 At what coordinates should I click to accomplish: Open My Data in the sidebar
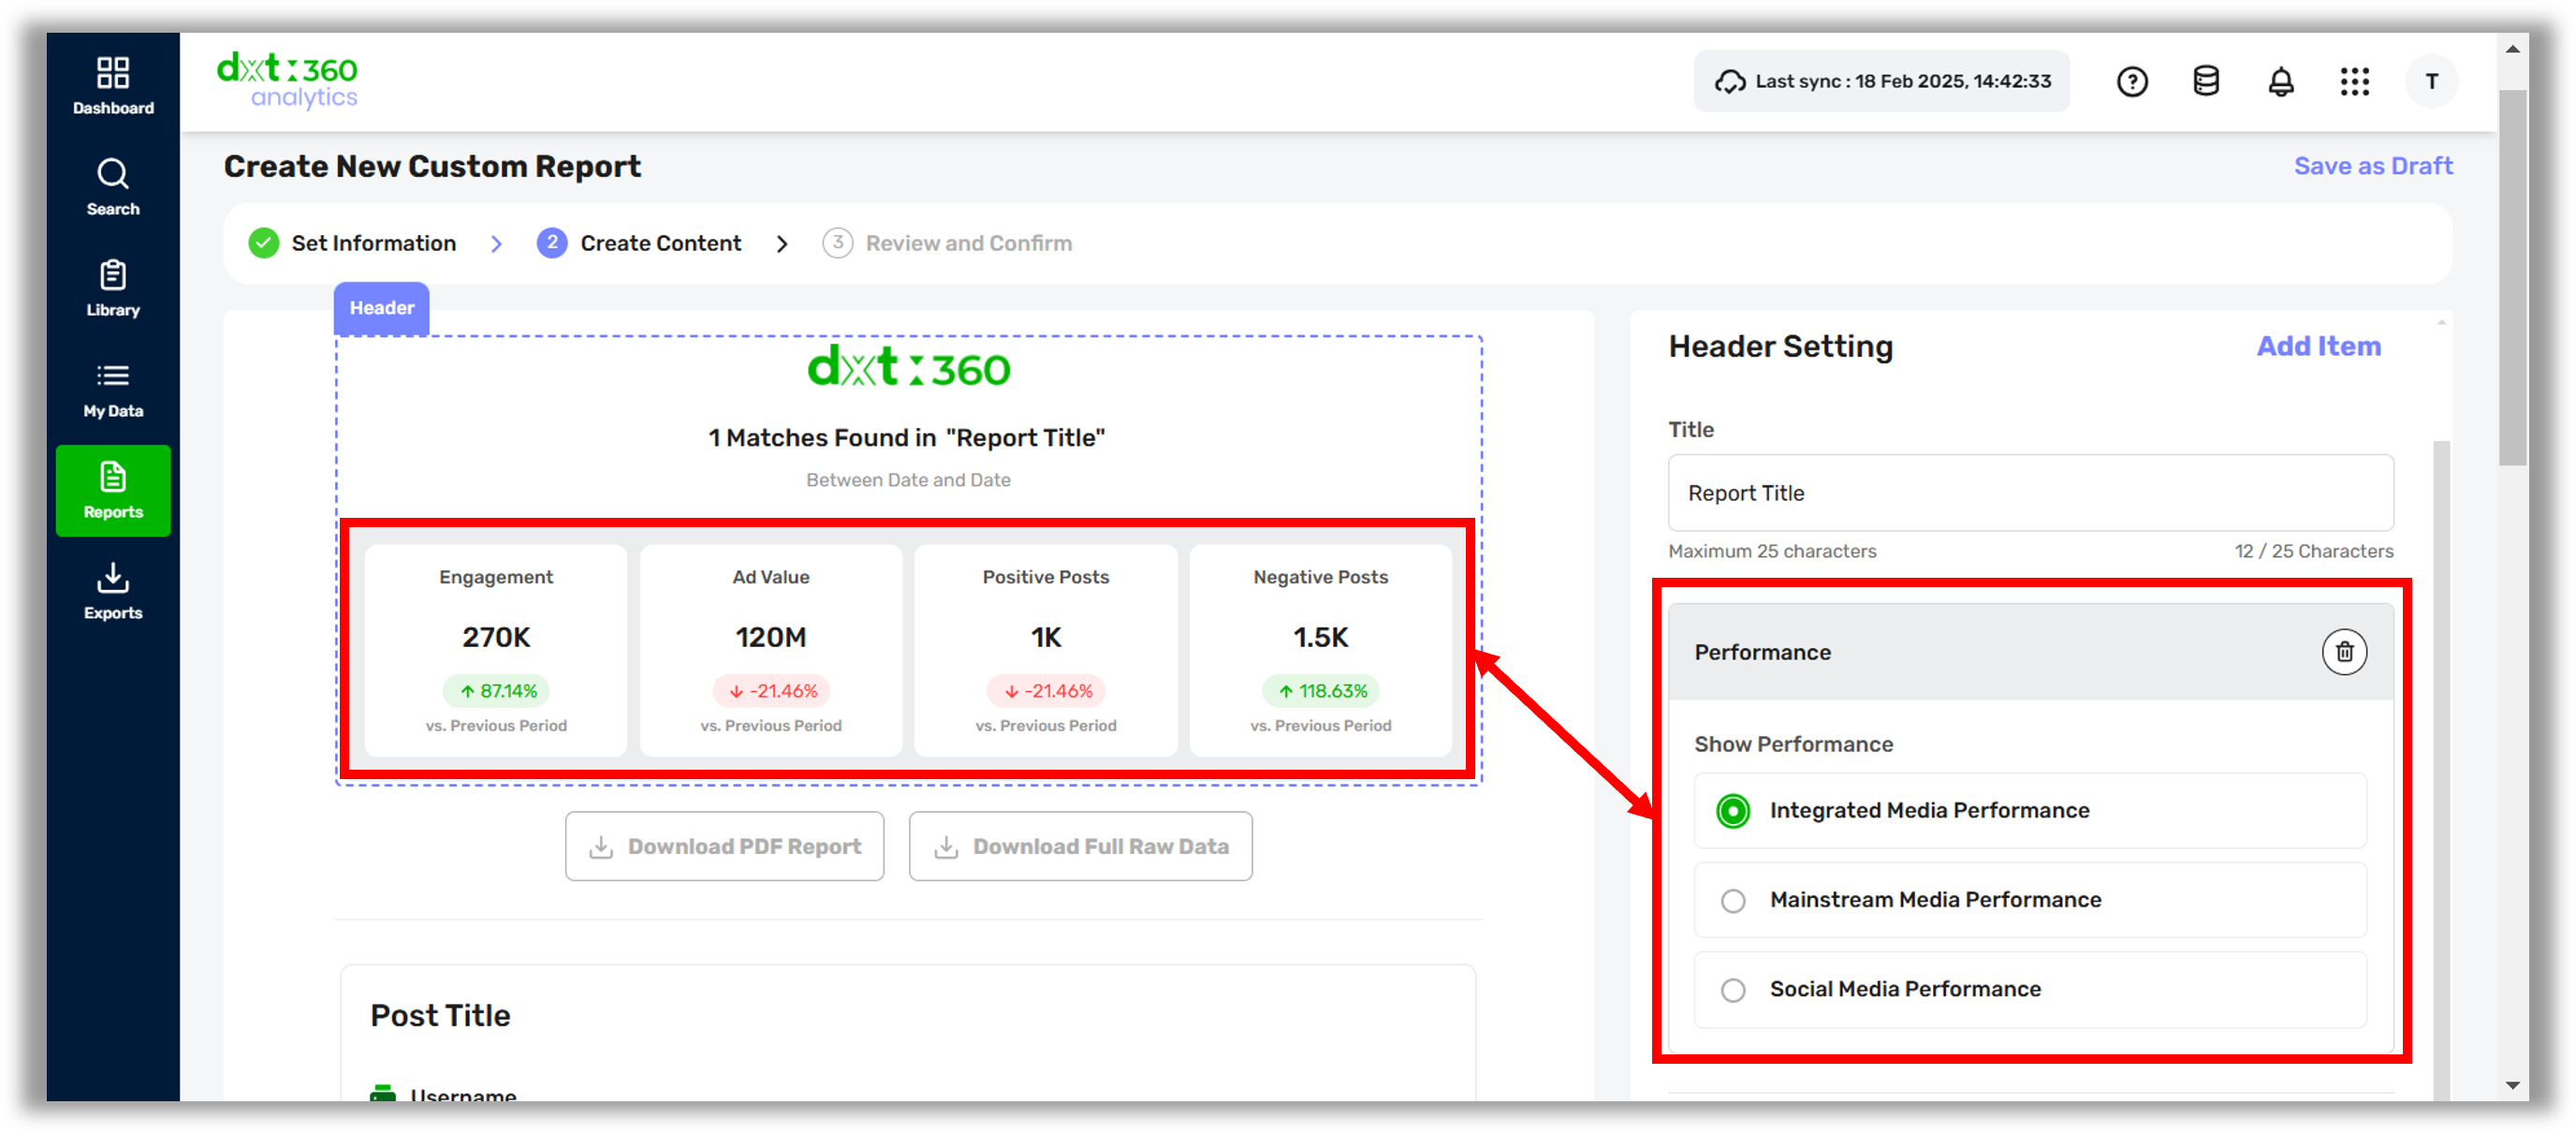tap(113, 389)
